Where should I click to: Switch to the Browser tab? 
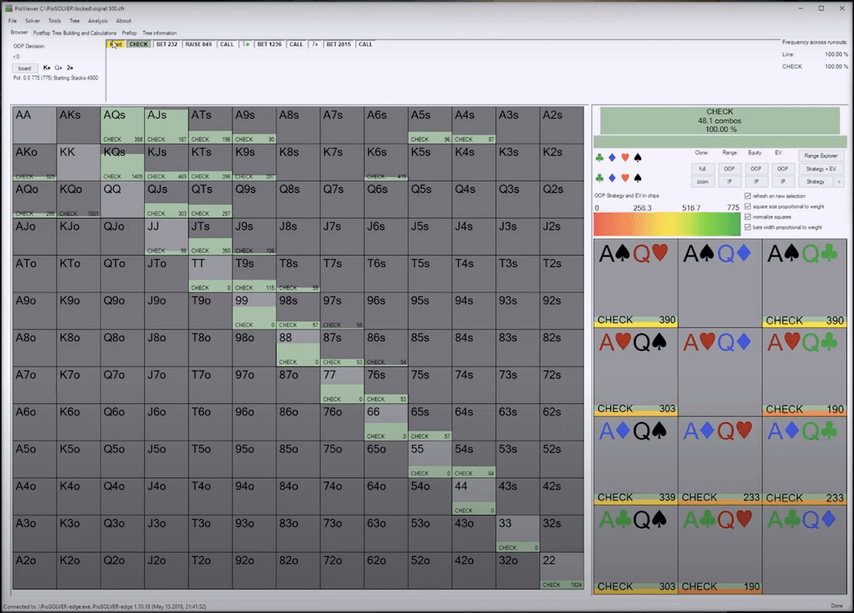pyautogui.click(x=19, y=33)
